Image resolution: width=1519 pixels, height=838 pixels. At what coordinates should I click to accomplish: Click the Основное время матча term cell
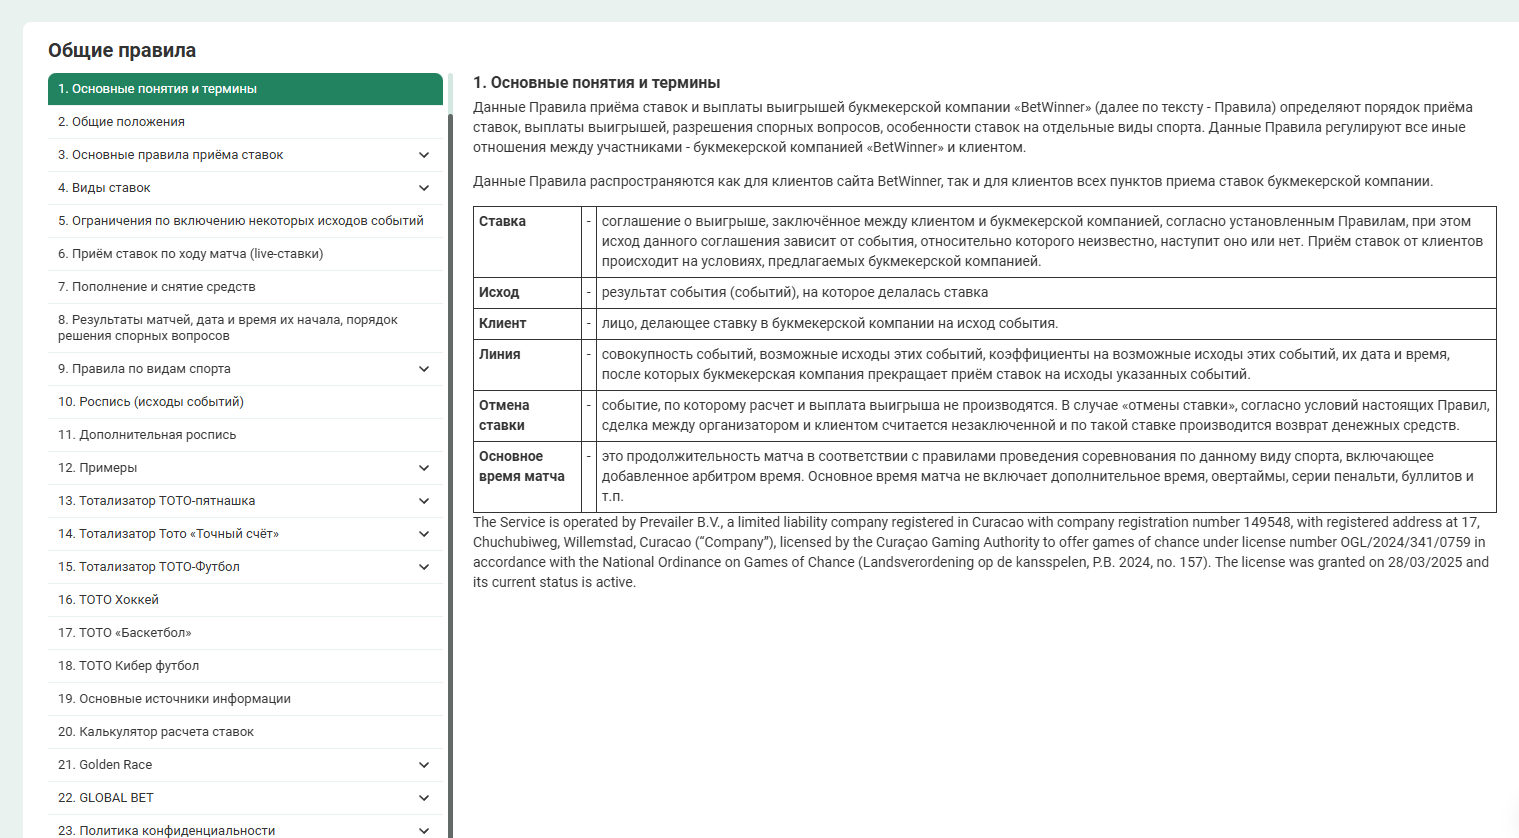[x=527, y=477]
